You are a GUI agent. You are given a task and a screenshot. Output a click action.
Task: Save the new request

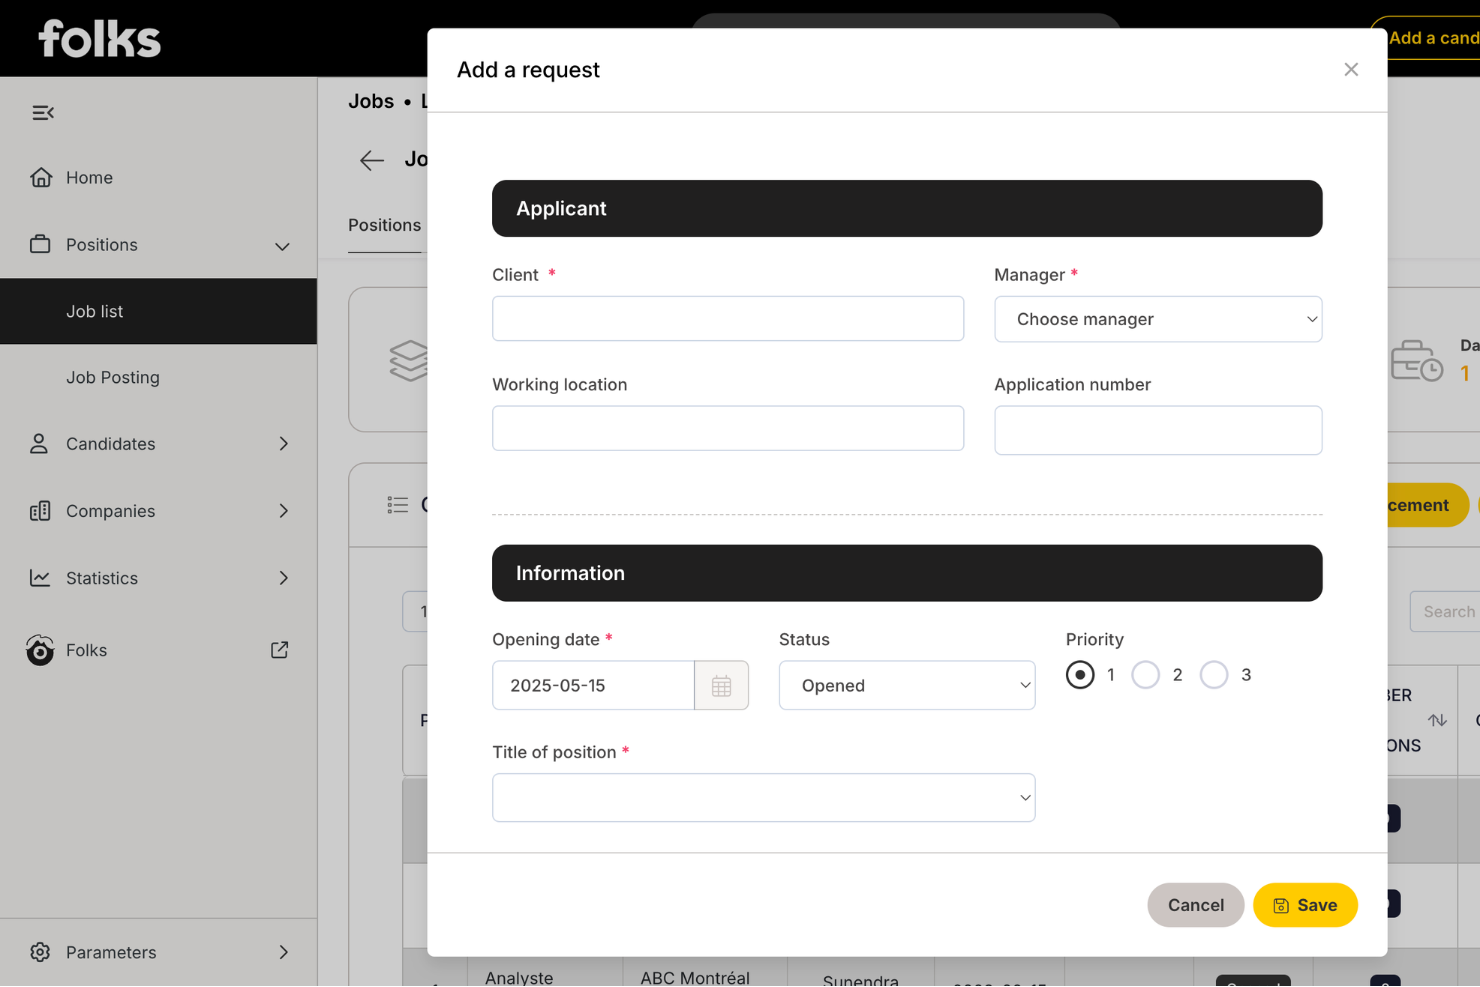1304,905
